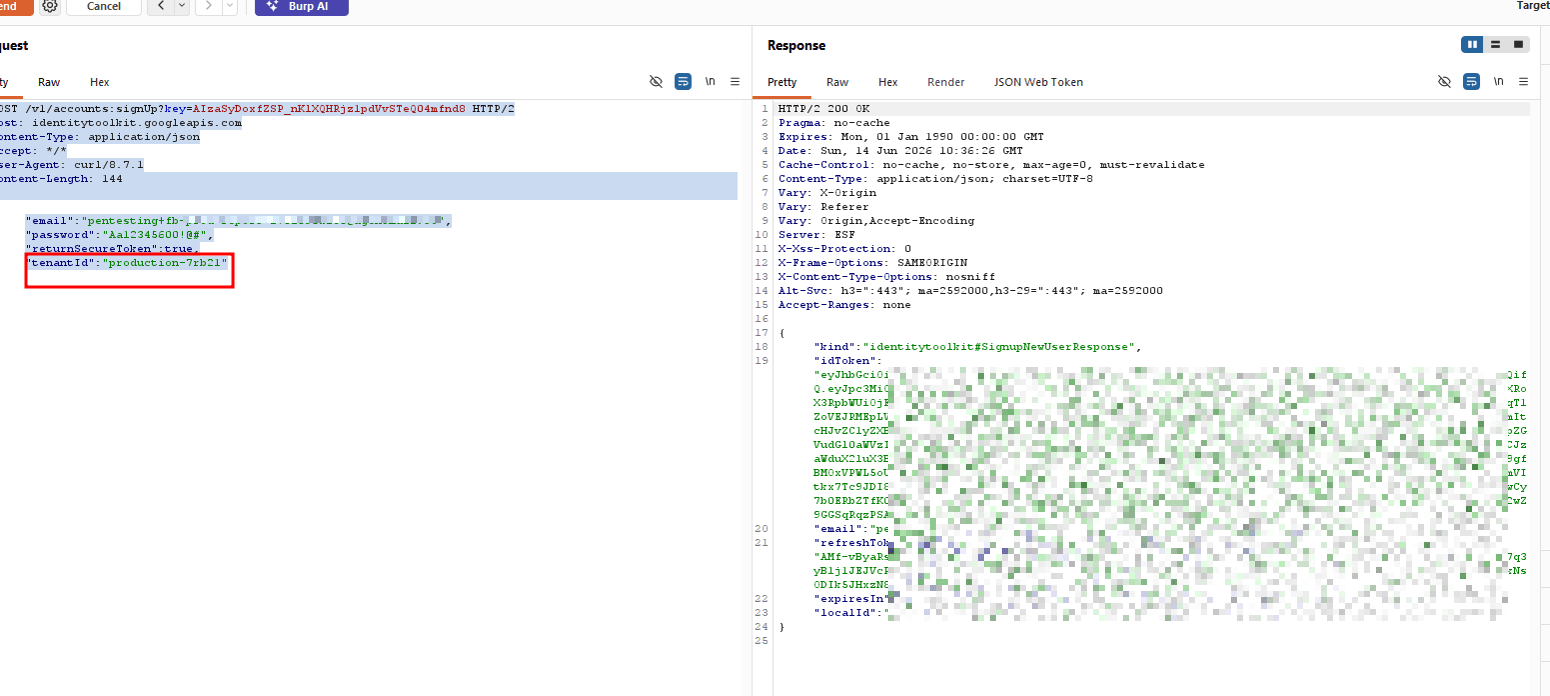This screenshot has height=696, width=1550.
Task: Select top-bottom split layout icon
Action: tap(1495, 44)
